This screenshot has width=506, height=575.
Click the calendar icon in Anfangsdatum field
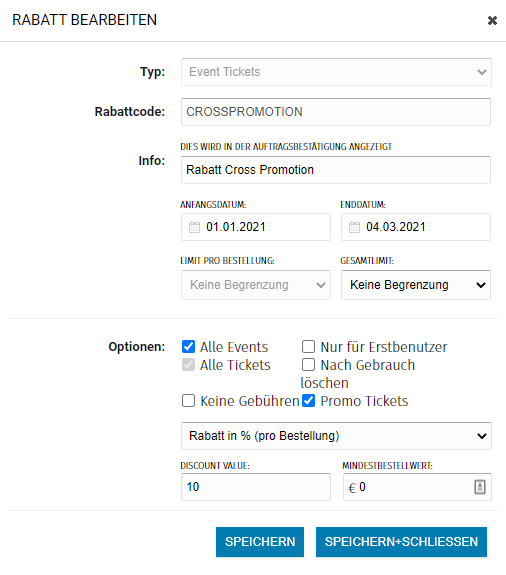(194, 227)
